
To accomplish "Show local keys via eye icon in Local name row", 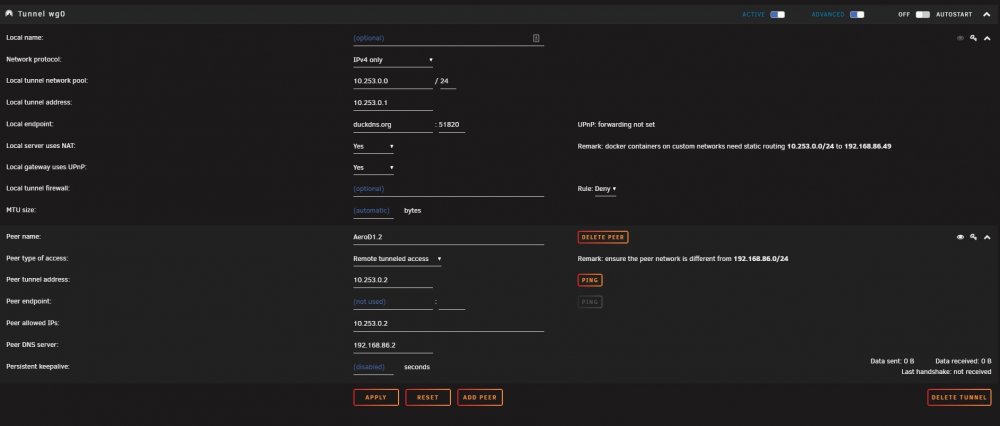I will 960,38.
